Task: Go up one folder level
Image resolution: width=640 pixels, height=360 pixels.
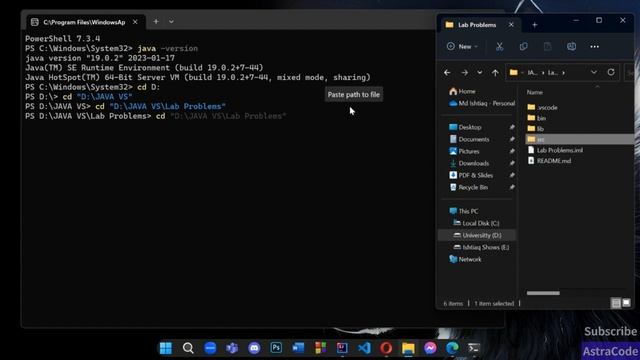Action: [495, 73]
